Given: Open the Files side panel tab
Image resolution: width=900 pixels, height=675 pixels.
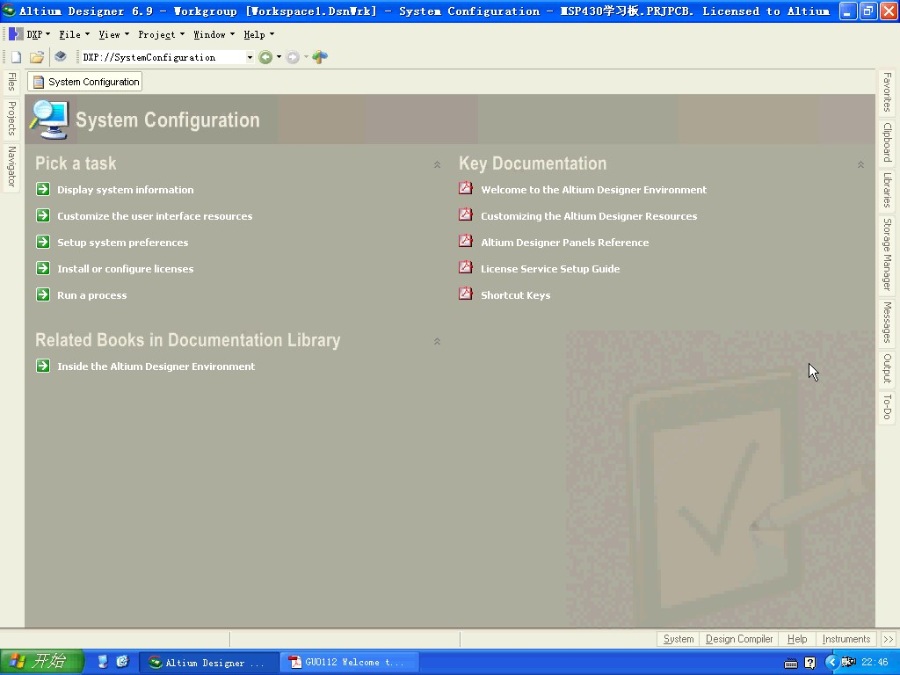Looking at the screenshot, I should (x=11, y=82).
